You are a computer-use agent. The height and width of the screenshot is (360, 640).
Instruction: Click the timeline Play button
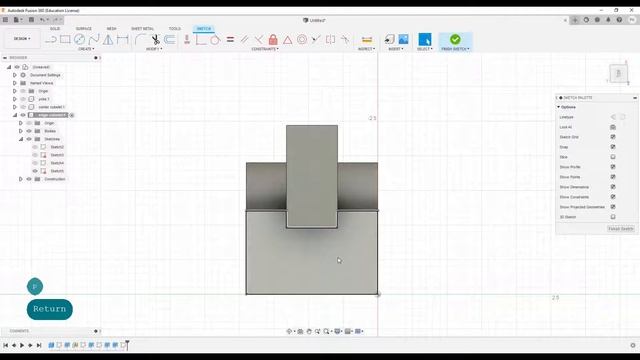pyautogui.click(x=22, y=345)
